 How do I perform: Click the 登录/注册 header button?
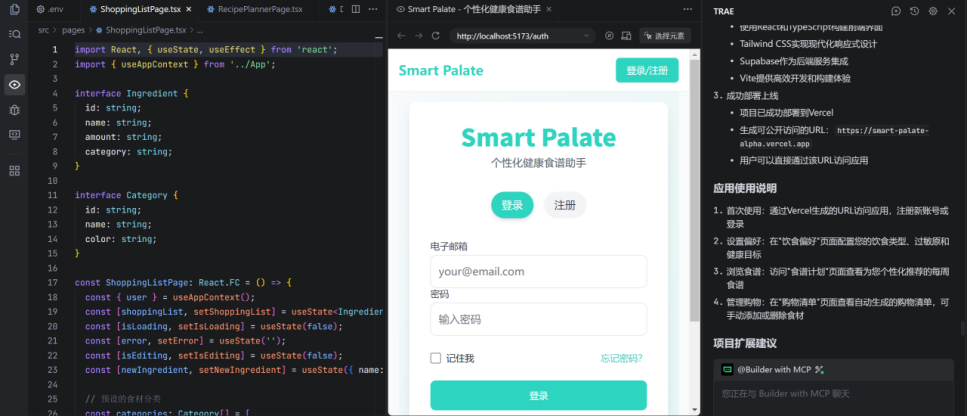647,70
